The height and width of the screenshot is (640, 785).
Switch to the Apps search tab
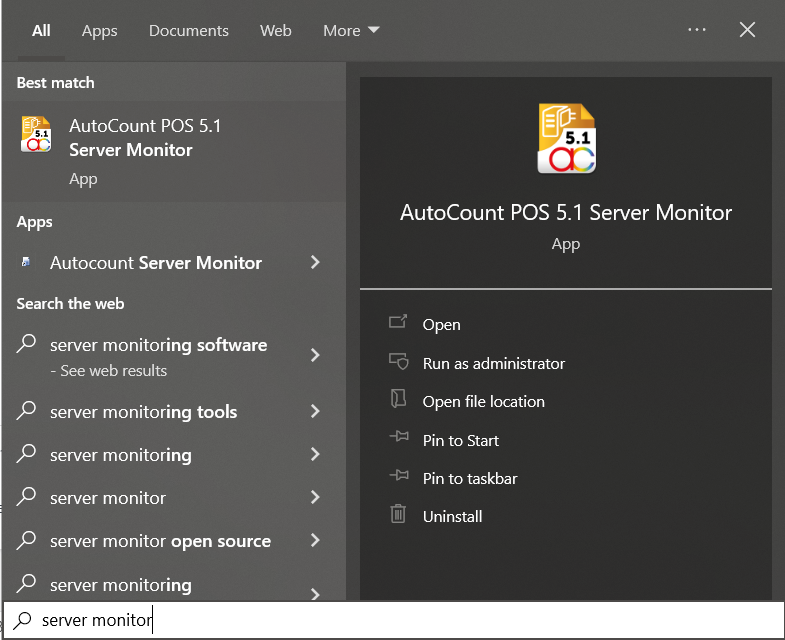pos(99,31)
